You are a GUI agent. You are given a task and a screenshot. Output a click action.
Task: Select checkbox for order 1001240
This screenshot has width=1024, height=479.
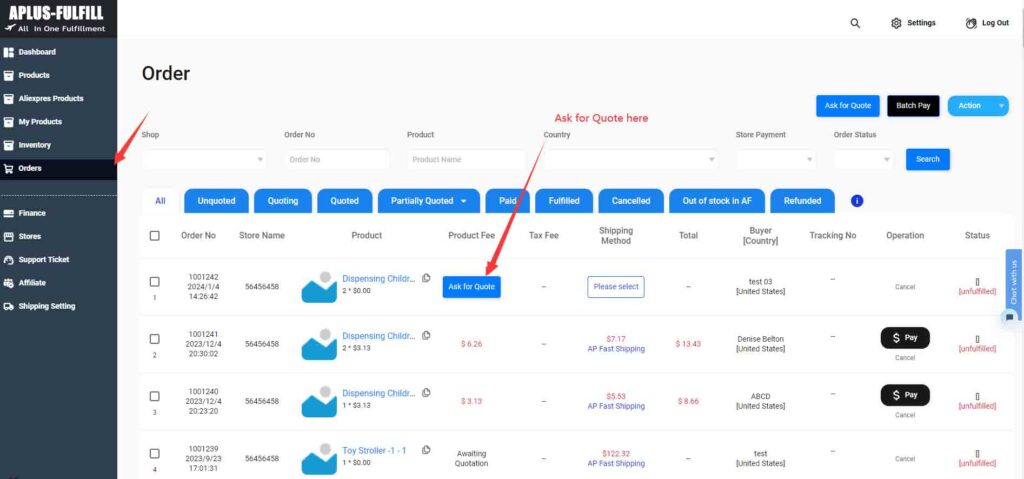coord(154,396)
